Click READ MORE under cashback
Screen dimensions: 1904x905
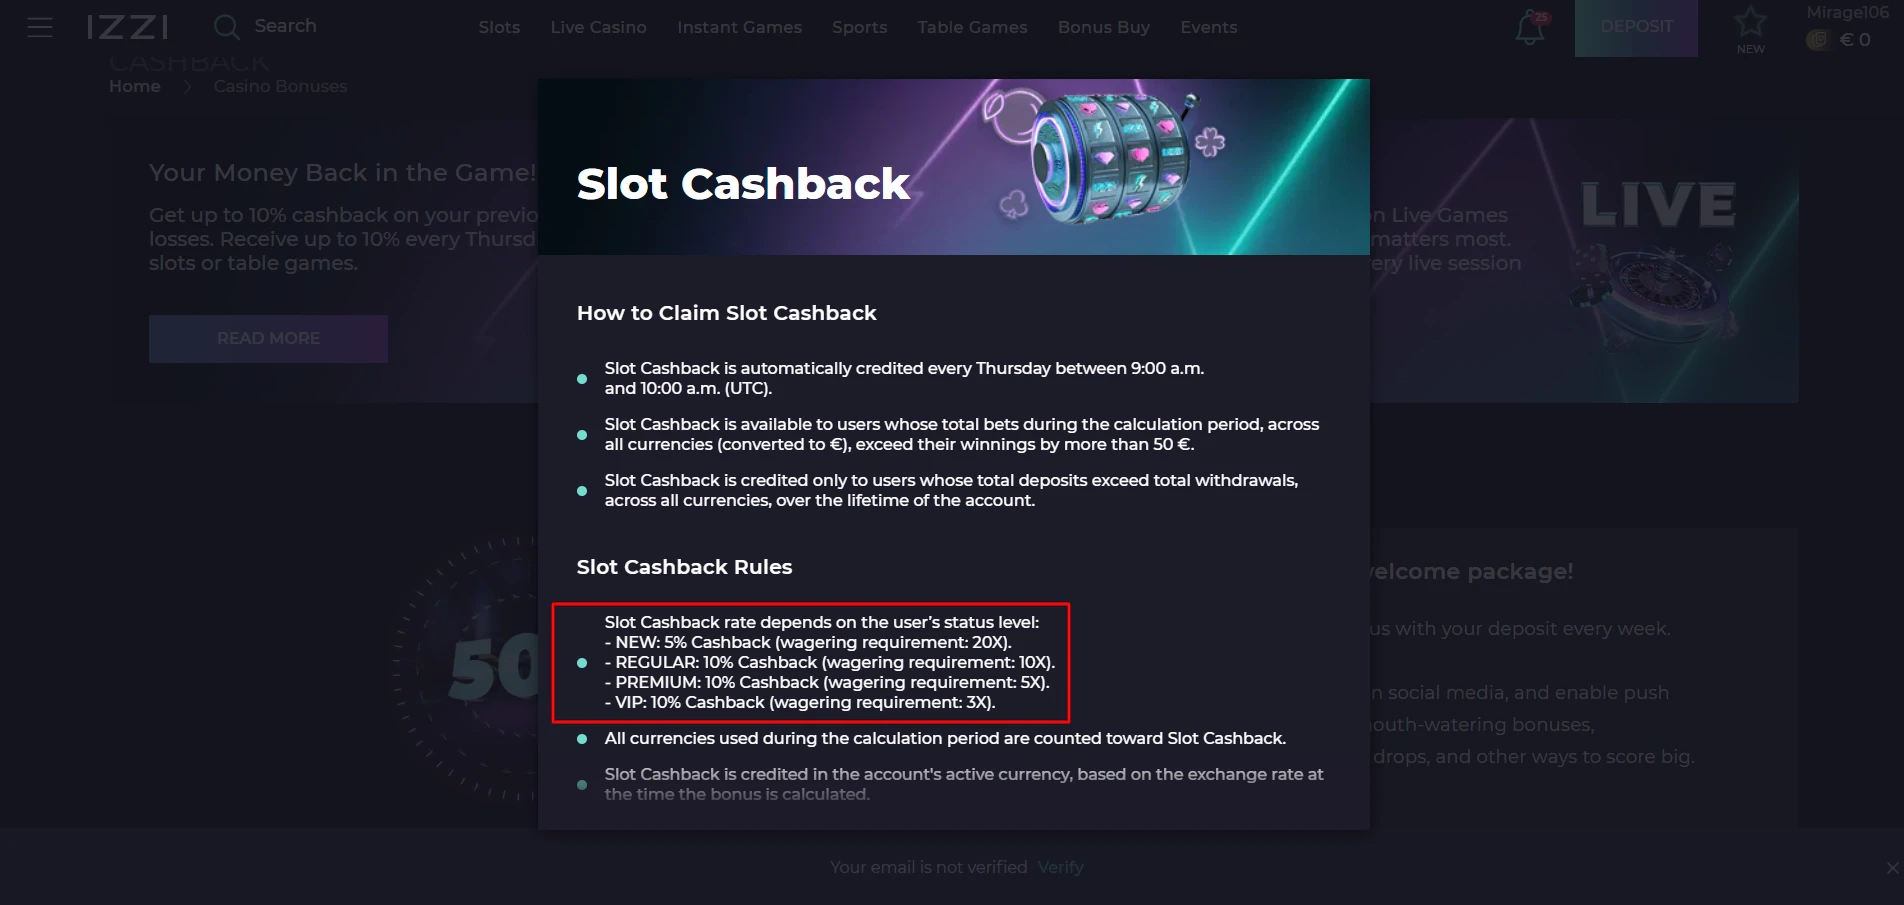tap(268, 339)
